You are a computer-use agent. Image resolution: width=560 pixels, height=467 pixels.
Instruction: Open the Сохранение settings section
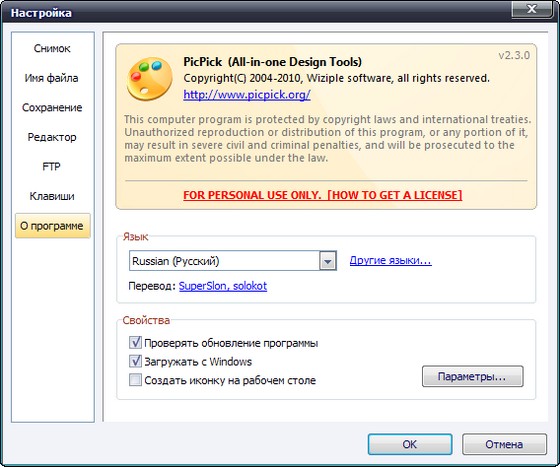point(52,107)
